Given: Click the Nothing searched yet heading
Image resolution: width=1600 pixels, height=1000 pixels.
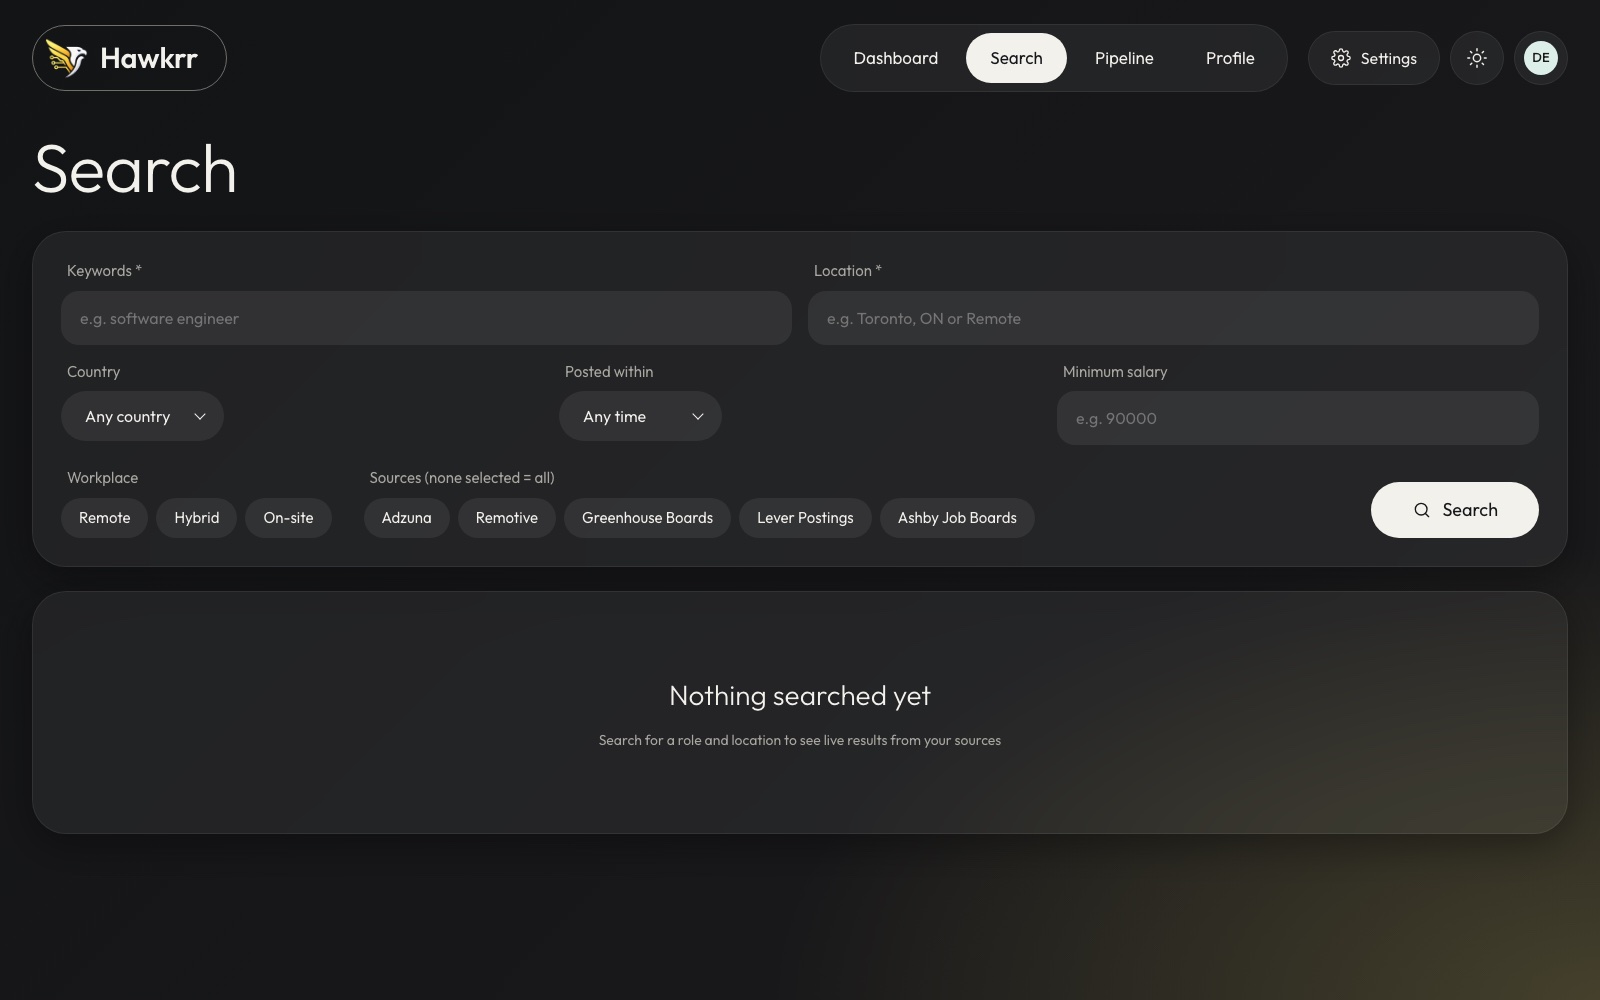Looking at the screenshot, I should click(800, 696).
